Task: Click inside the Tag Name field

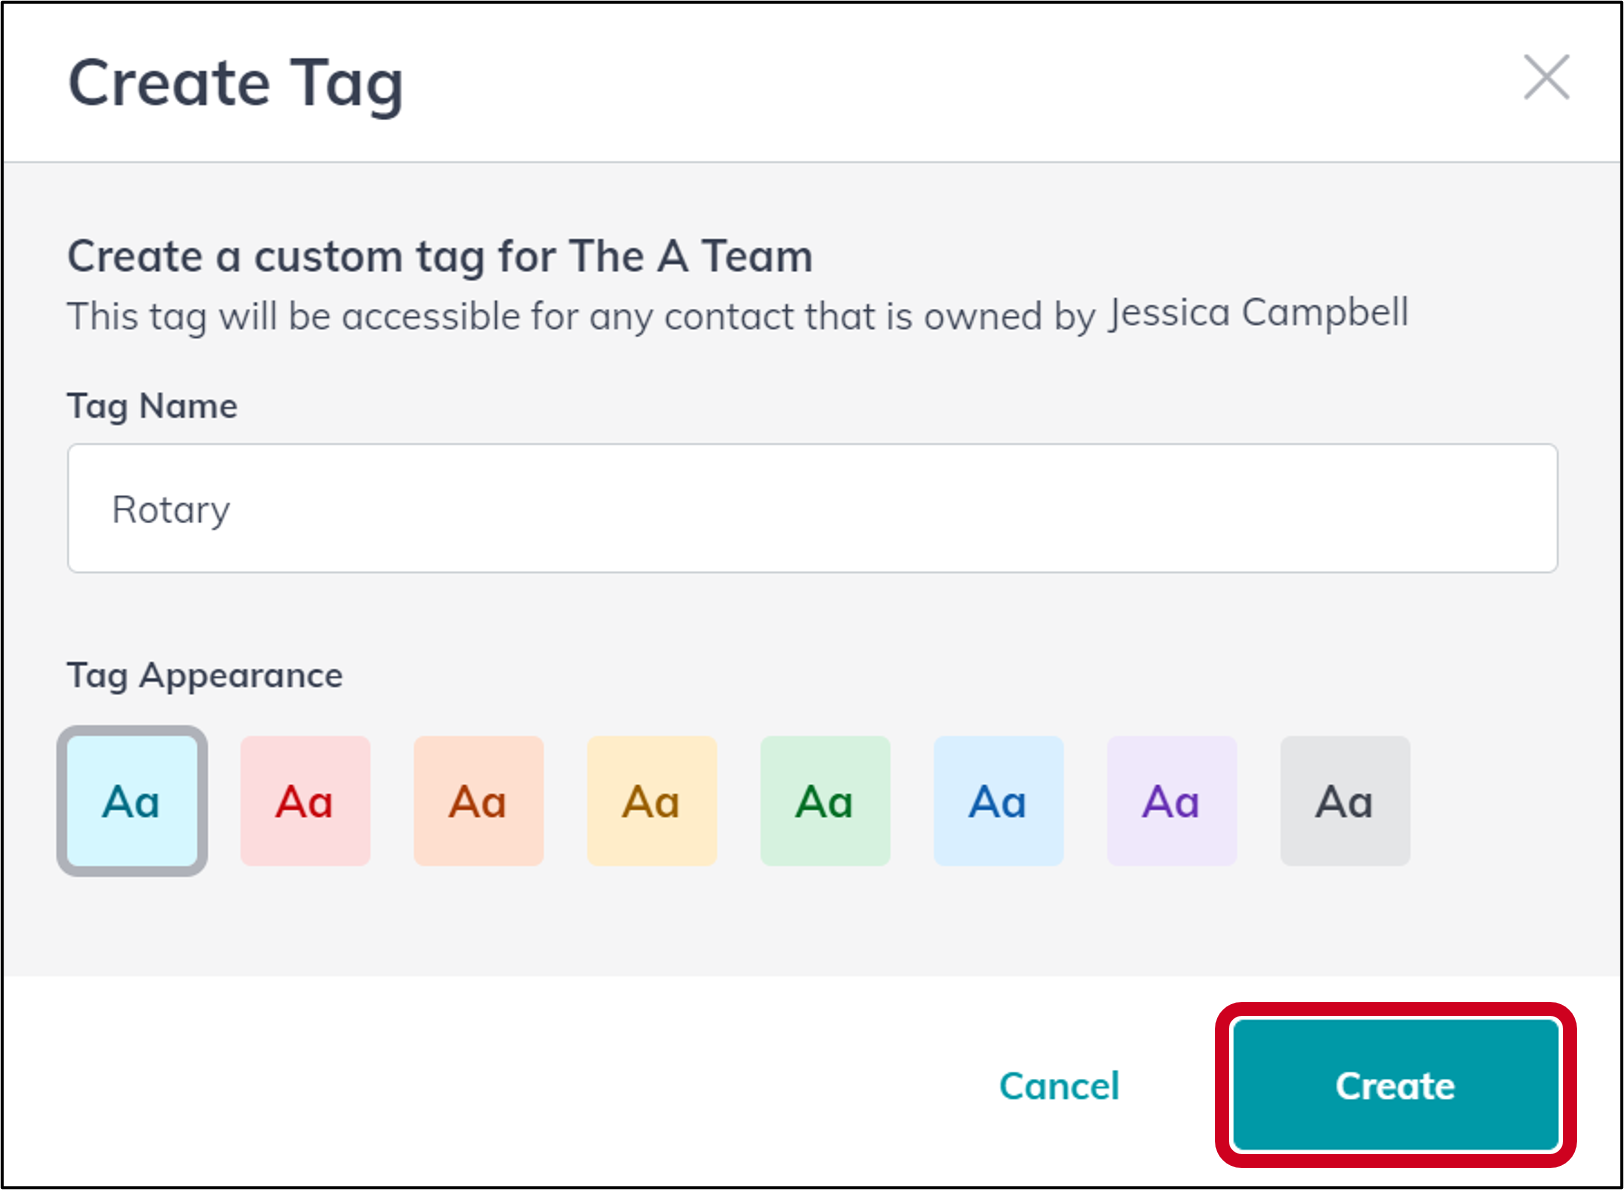Action: click(x=812, y=508)
